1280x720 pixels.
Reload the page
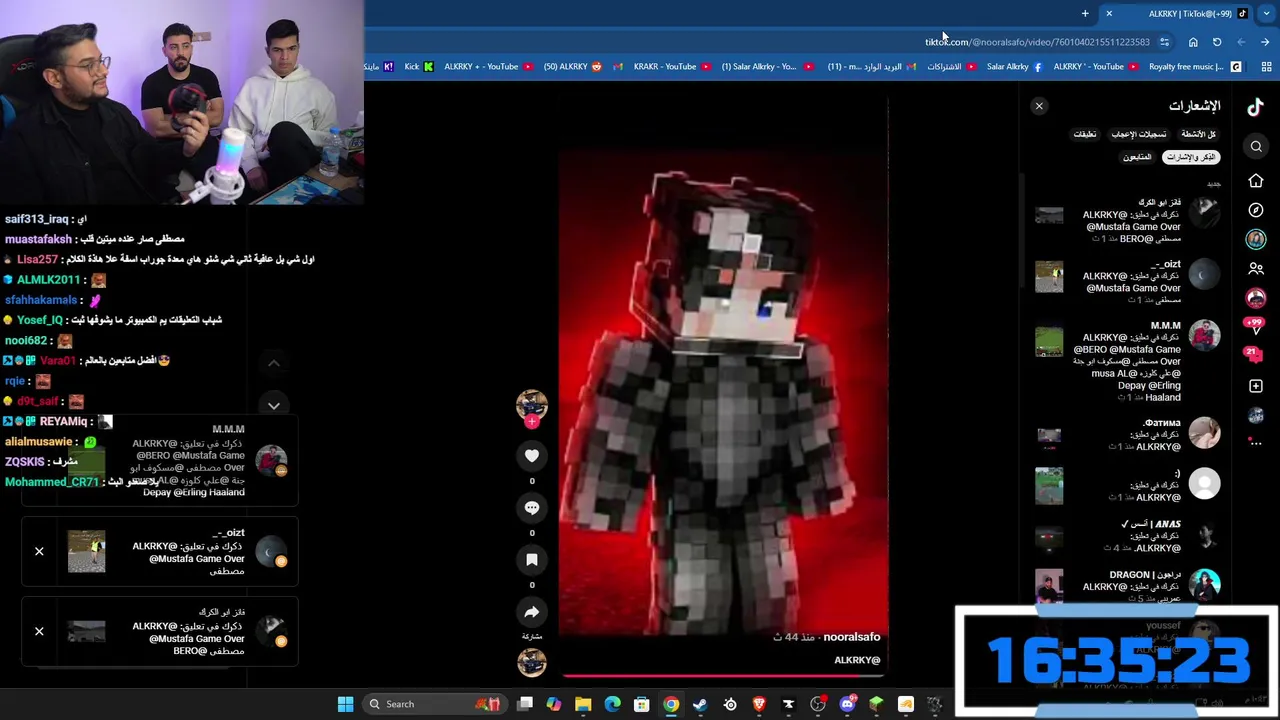tap(1217, 42)
